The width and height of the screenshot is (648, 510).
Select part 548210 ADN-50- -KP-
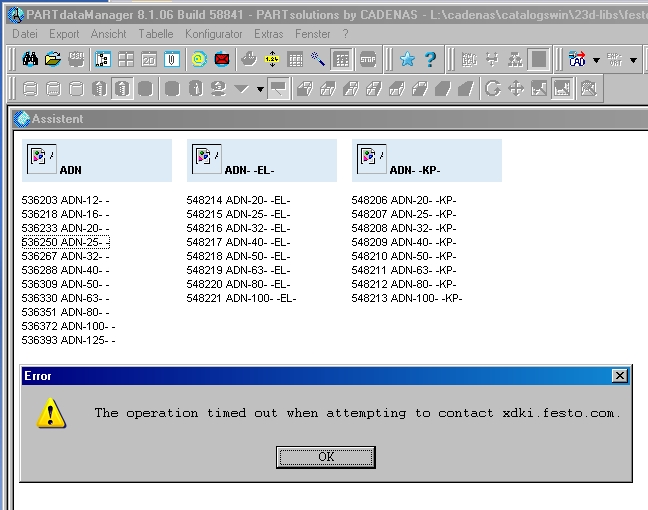[x=404, y=256]
